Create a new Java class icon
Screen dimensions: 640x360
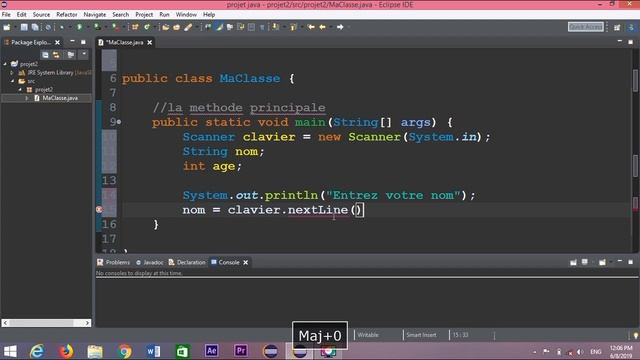click(147, 27)
